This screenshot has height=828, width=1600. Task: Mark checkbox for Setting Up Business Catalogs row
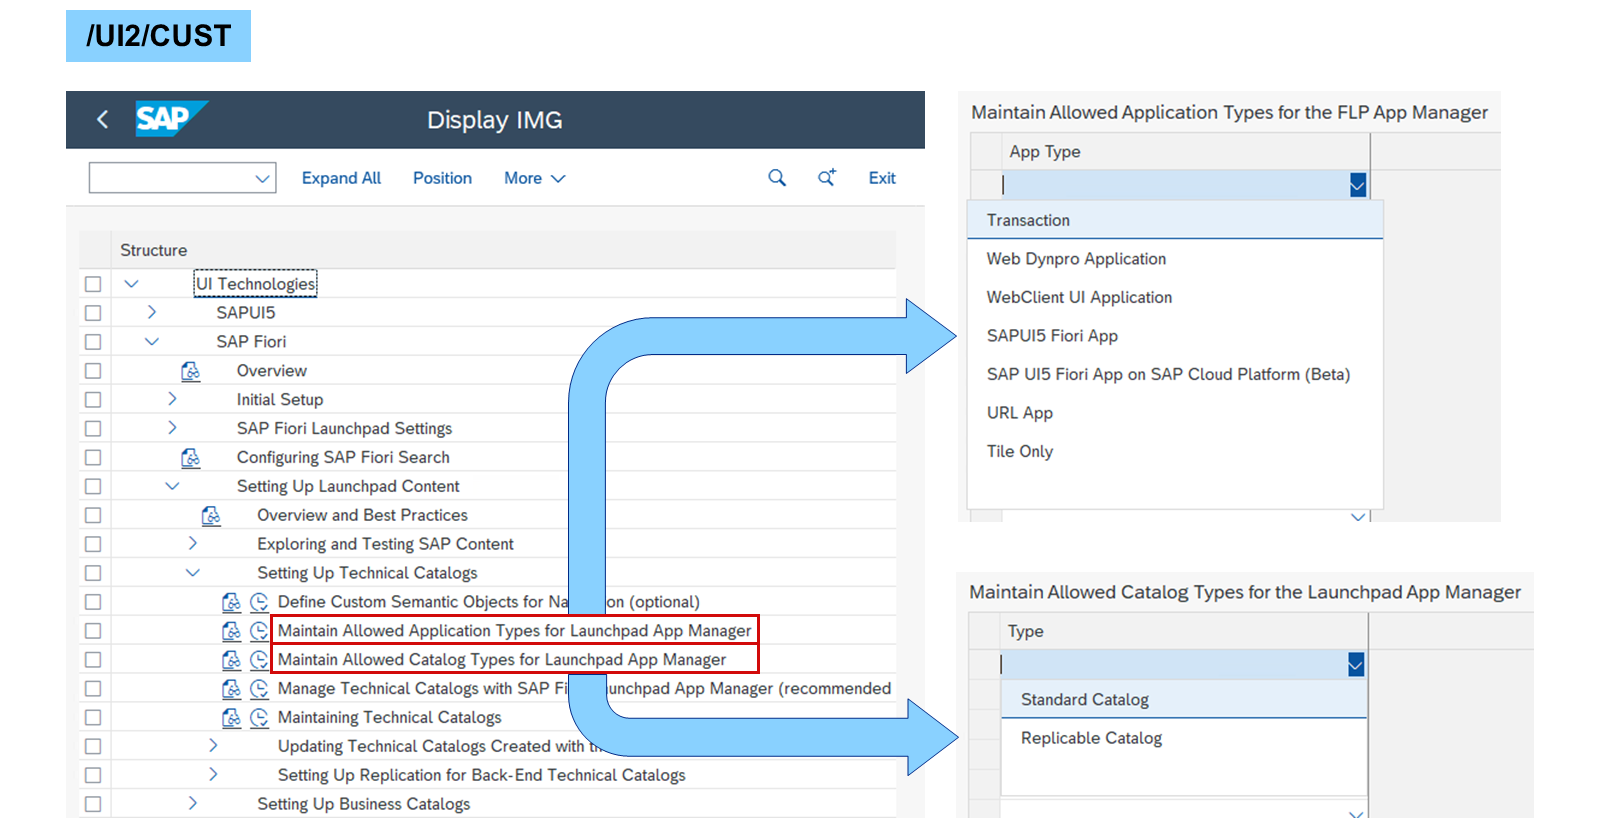pyautogui.click(x=93, y=804)
